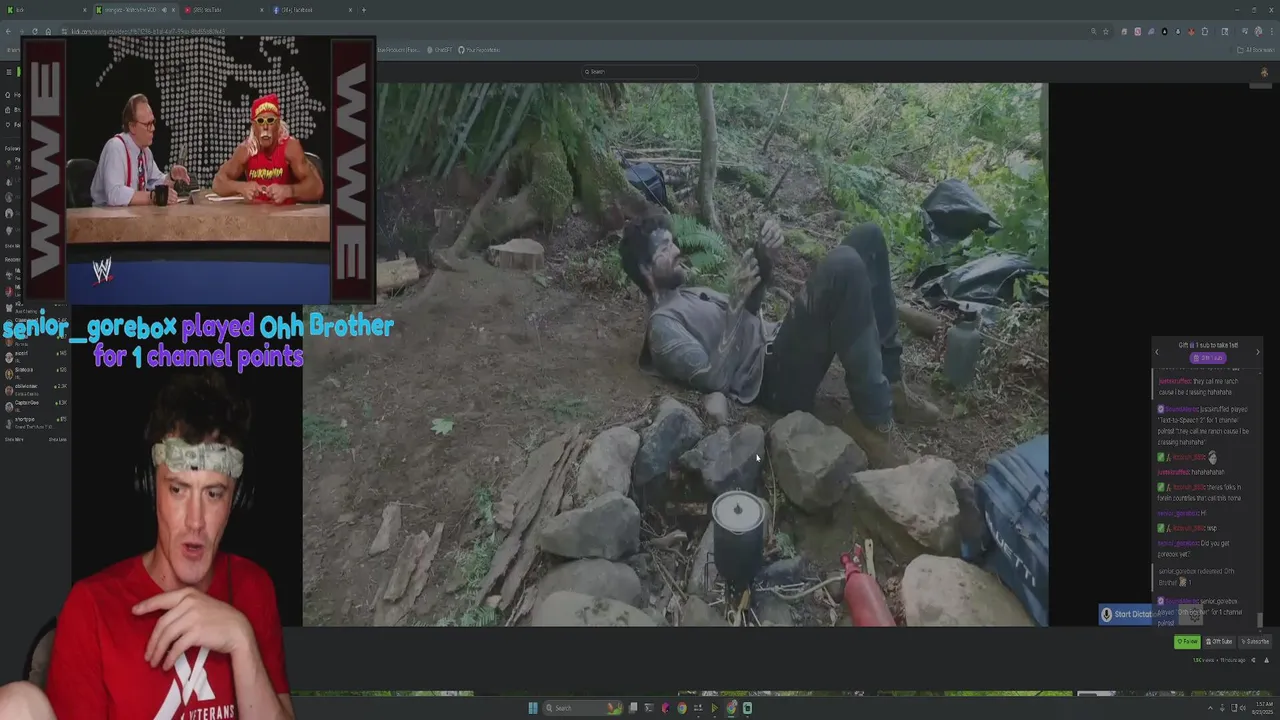Open the report flag icon under chat
This screenshot has height=720, width=1280.
tap(1267, 660)
